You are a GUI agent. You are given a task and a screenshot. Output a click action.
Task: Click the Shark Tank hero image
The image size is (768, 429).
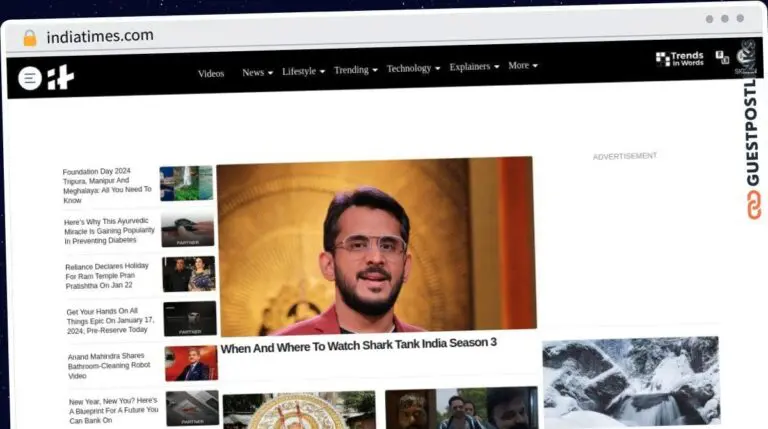(x=376, y=246)
